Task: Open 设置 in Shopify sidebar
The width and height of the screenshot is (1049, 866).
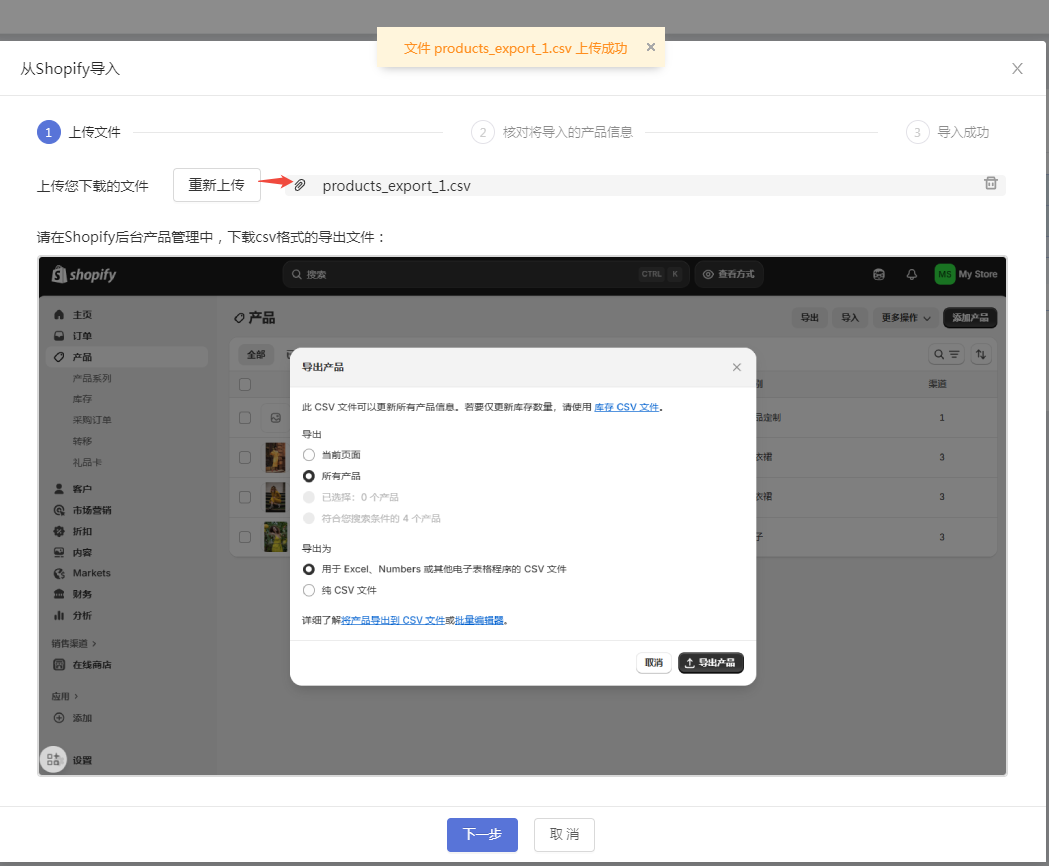Action: [82, 760]
